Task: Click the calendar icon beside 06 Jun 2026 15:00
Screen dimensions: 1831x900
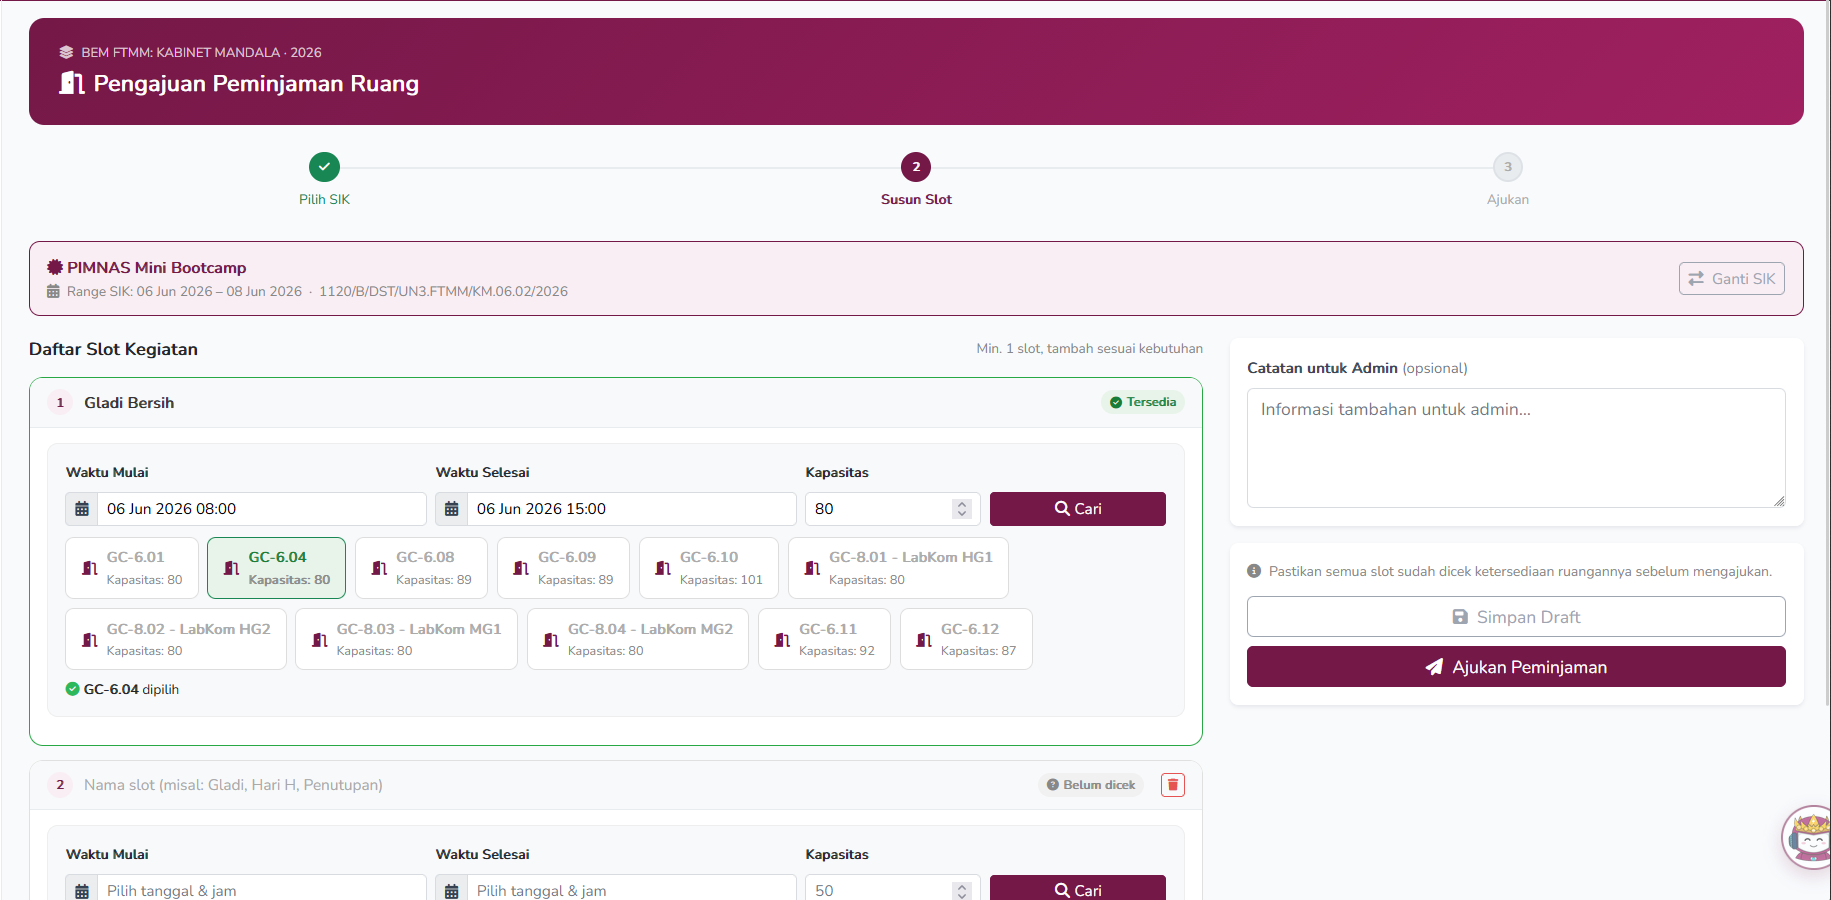Action: [452, 509]
